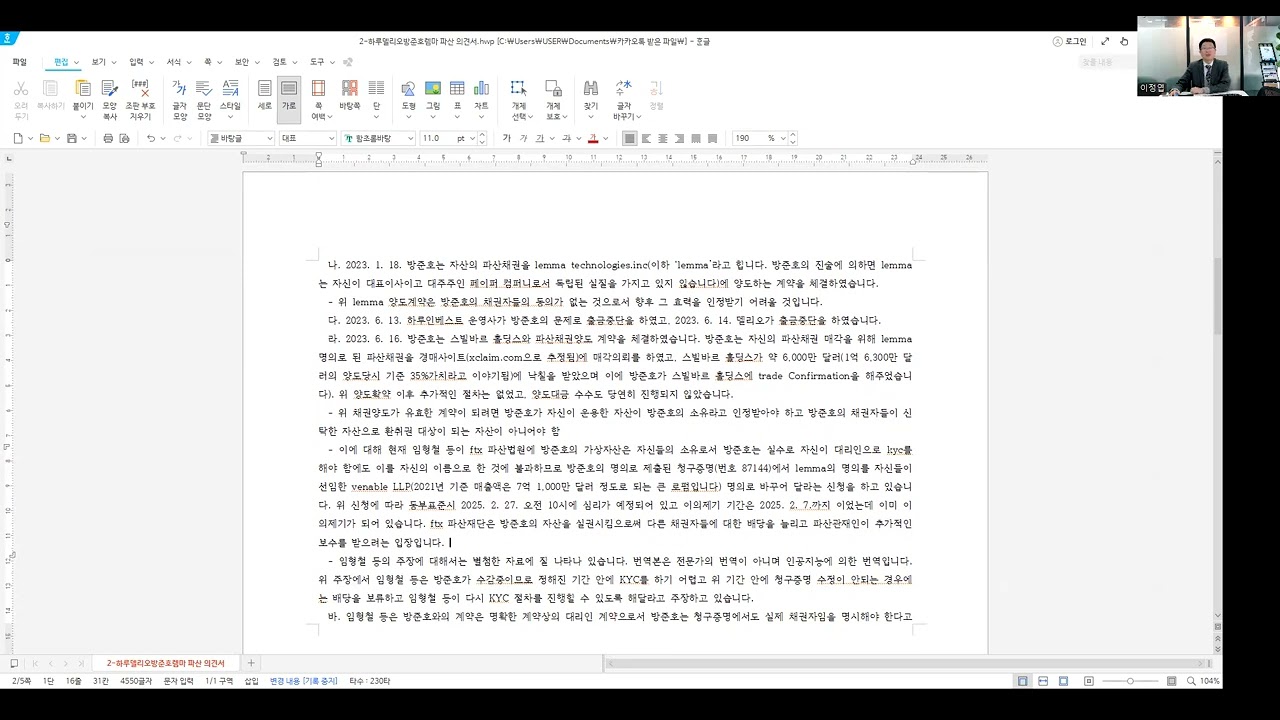
Task: Create new document icon
Action: [x=18, y=138]
